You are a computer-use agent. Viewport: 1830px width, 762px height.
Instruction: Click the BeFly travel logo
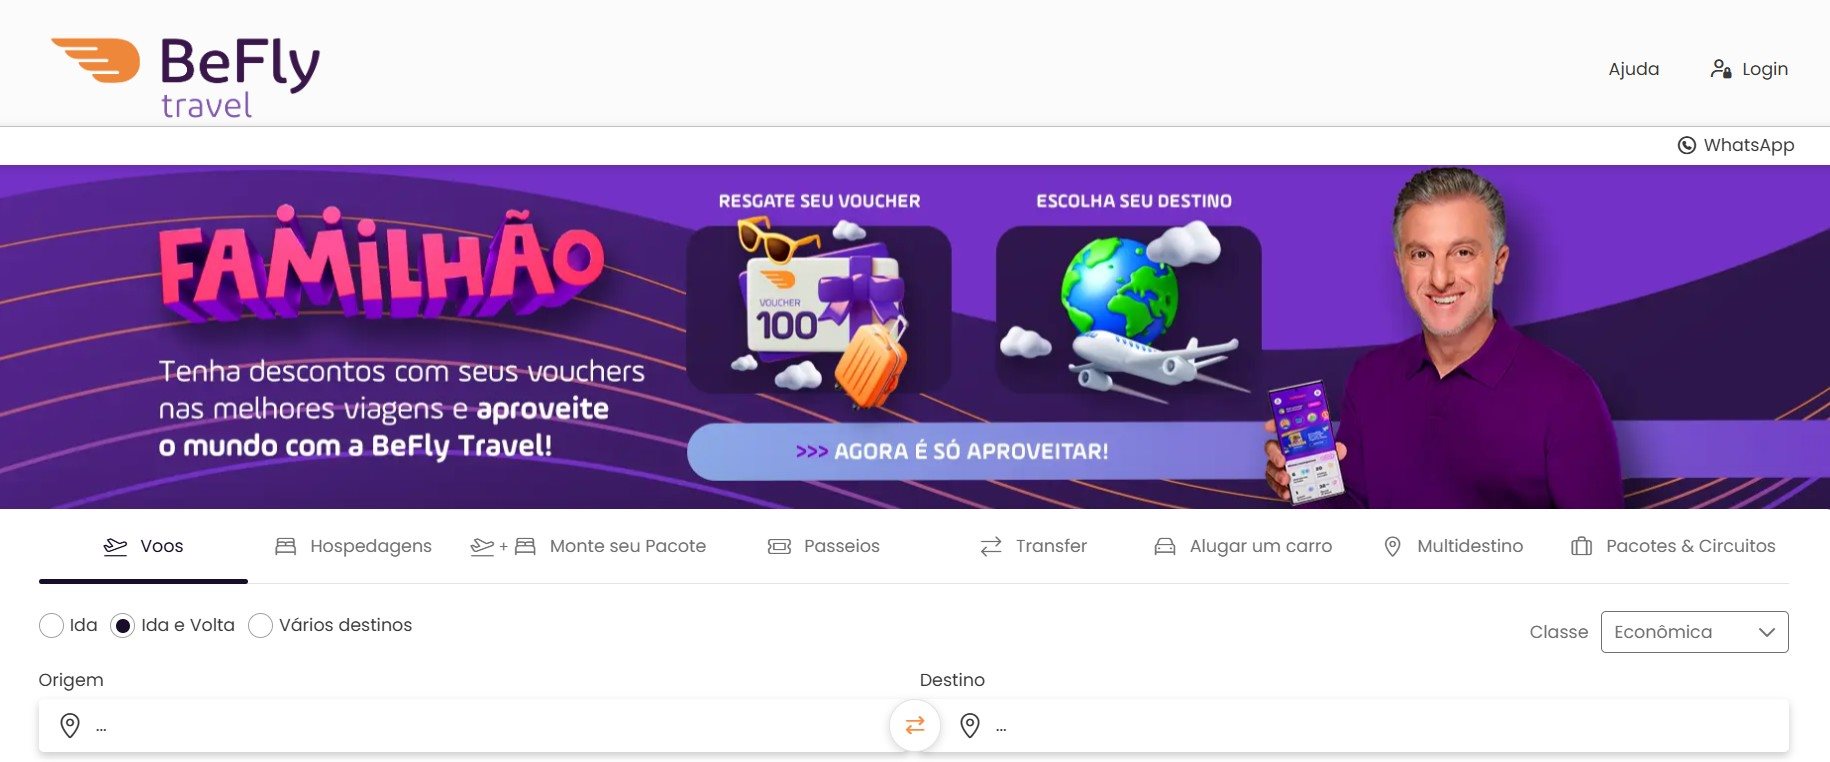pyautogui.click(x=186, y=76)
